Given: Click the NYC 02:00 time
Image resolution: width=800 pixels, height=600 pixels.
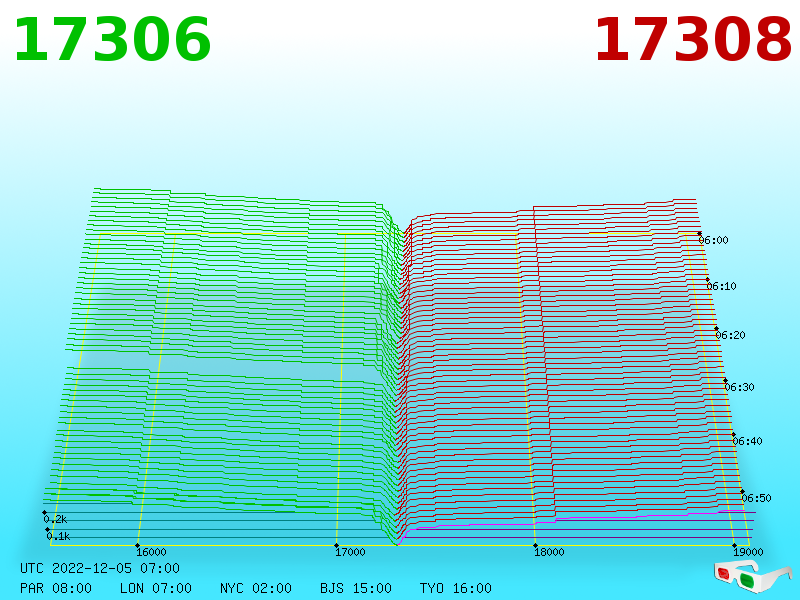Looking at the screenshot, I should click(x=256, y=588).
